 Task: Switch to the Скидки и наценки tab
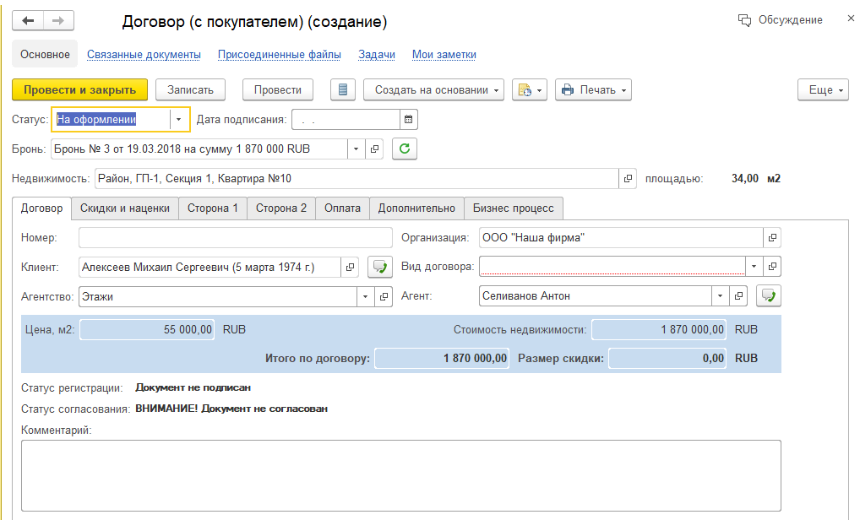[125, 208]
